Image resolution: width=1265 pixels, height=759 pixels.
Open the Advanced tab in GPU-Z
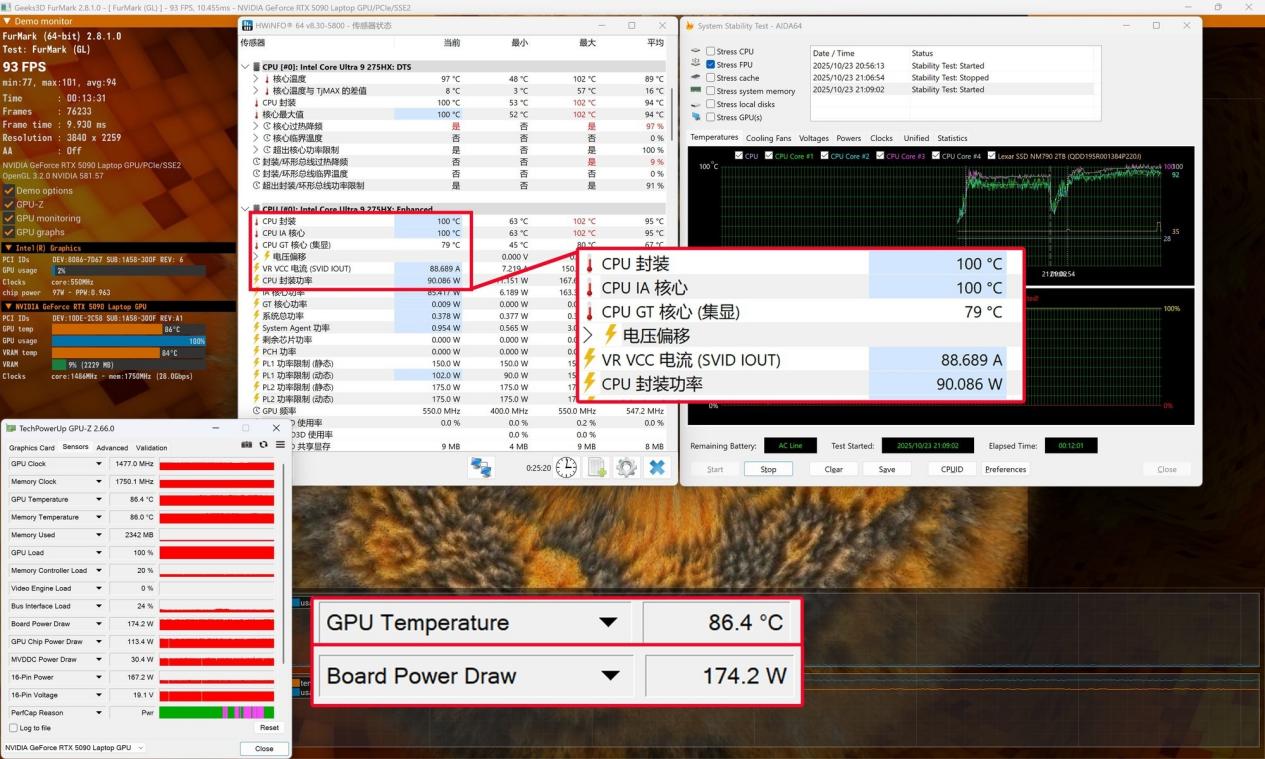(x=112, y=448)
